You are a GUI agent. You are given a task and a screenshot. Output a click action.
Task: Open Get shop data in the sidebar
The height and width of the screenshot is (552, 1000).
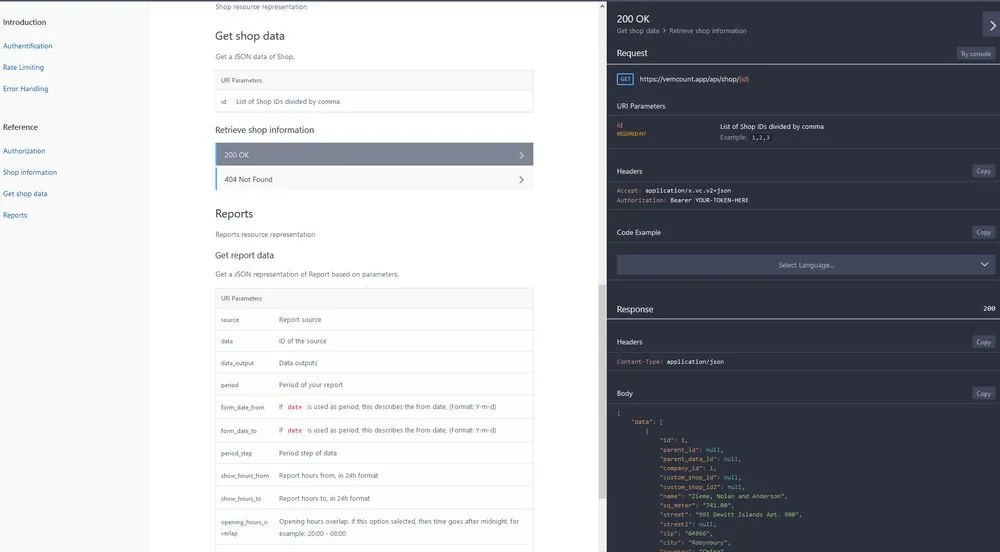point(25,194)
